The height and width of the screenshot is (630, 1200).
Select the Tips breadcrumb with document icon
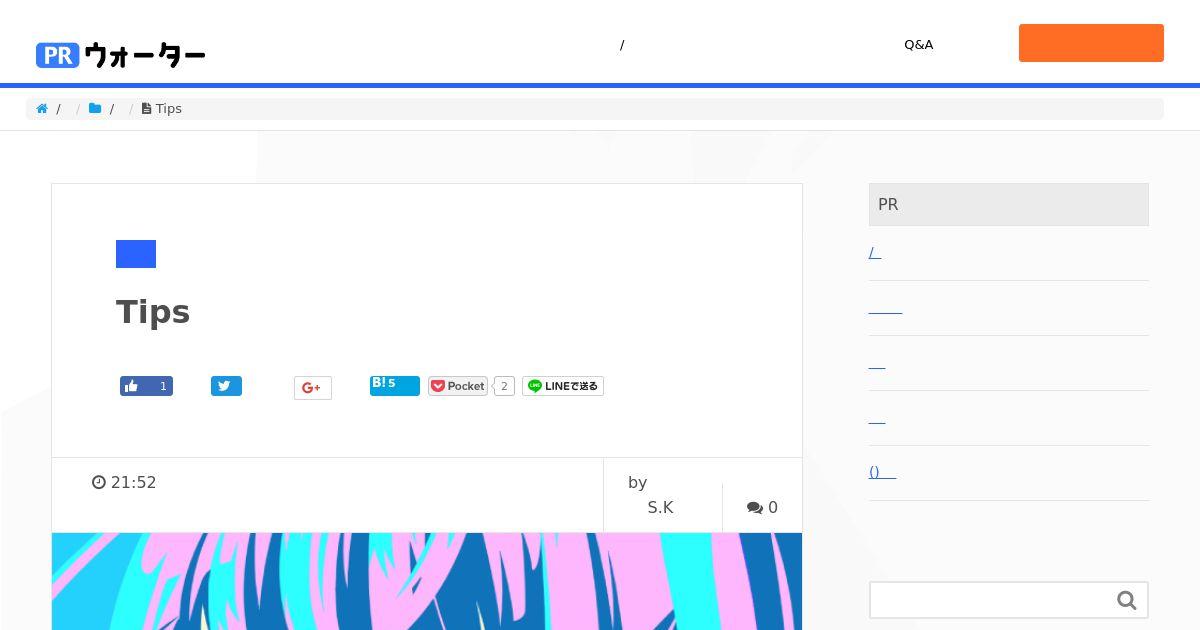162,108
